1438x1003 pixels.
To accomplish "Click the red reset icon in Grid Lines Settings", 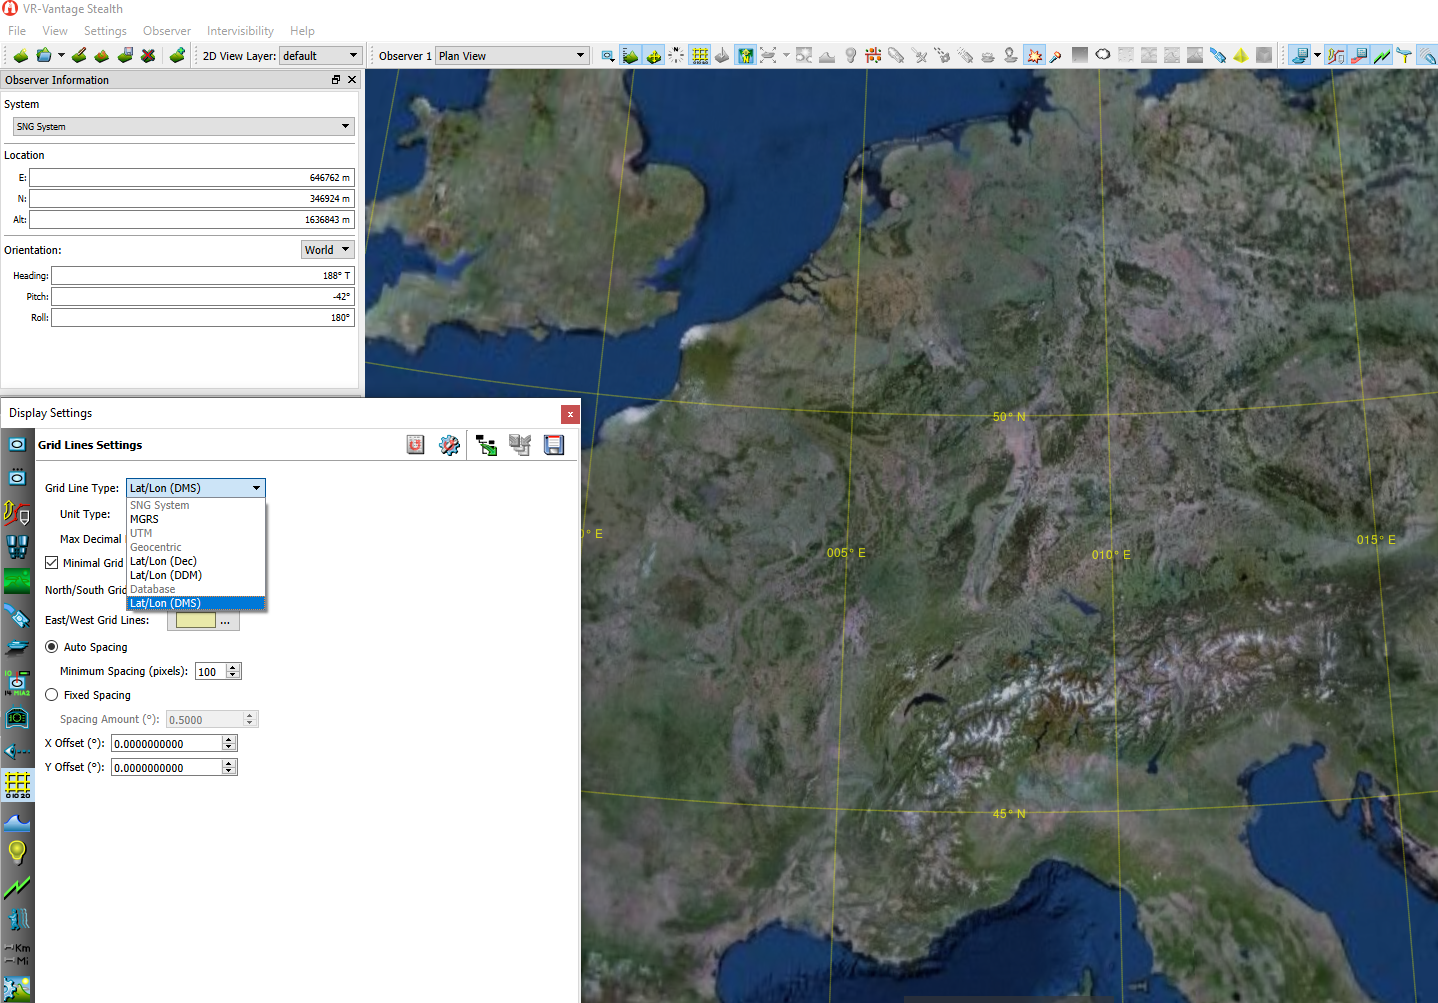I will [416, 445].
